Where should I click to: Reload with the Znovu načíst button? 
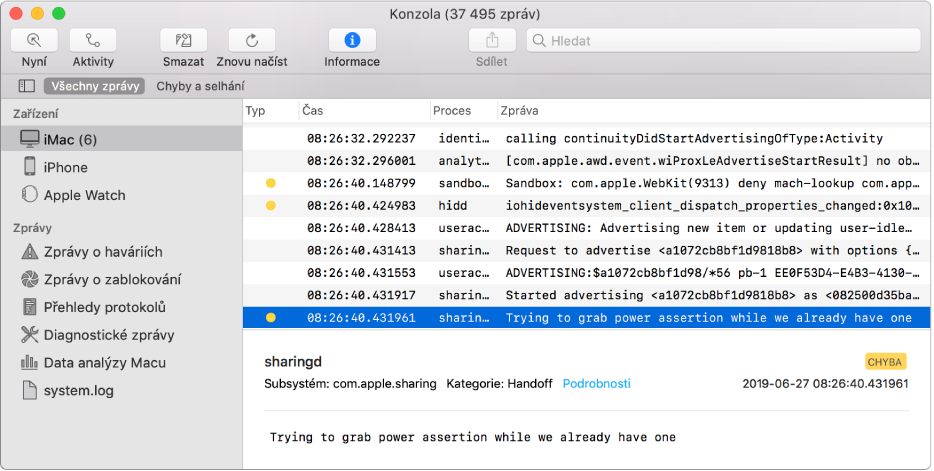pyautogui.click(x=252, y=40)
